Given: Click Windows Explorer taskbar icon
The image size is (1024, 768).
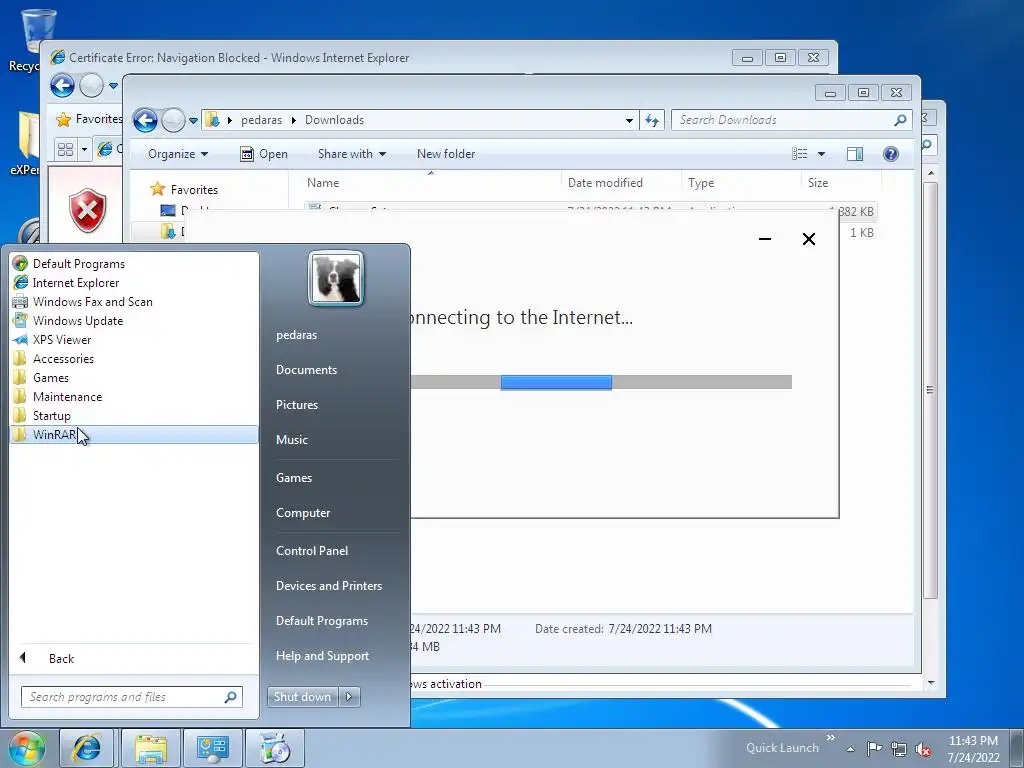Looking at the screenshot, I should pyautogui.click(x=151, y=748).
